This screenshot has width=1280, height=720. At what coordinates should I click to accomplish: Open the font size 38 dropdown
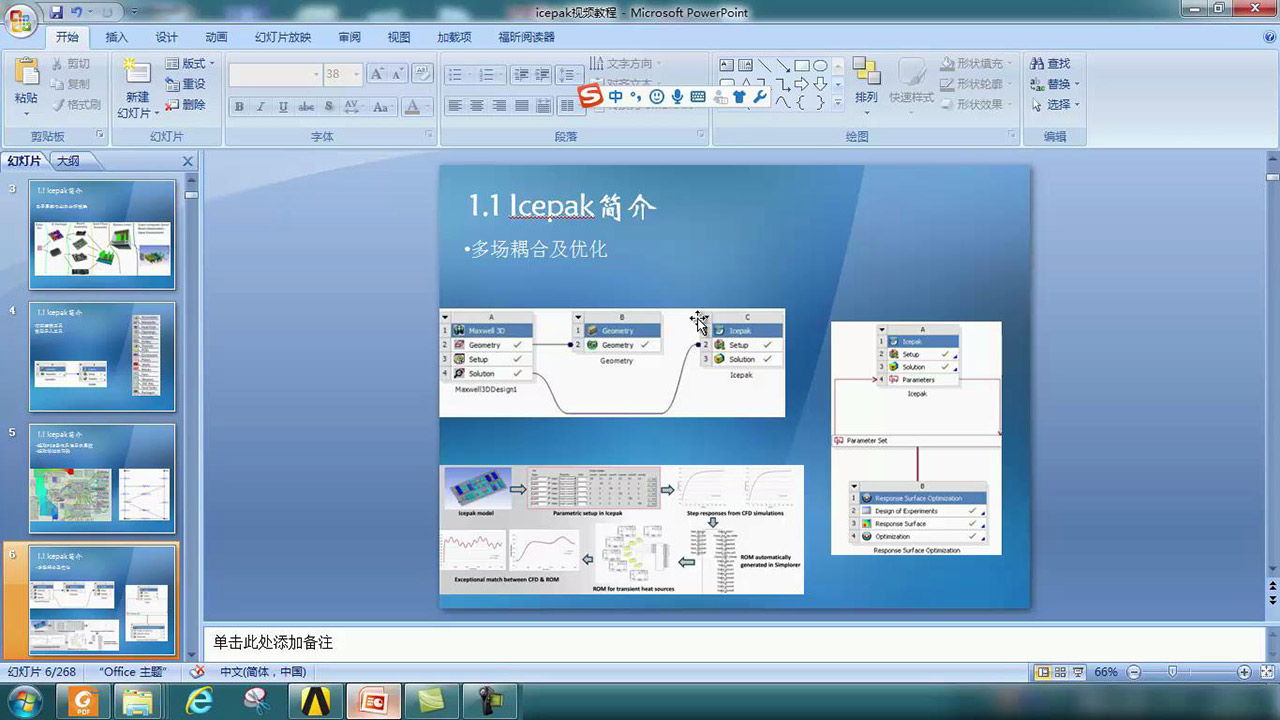(342, 74)
